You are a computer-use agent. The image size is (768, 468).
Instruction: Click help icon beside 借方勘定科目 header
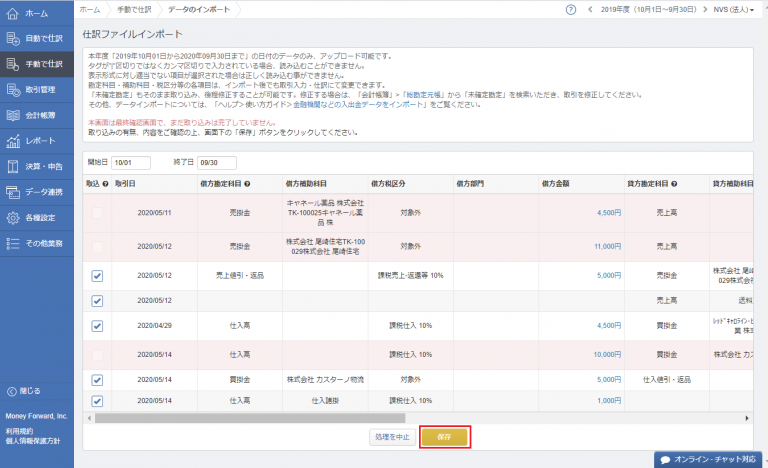tap(247, 184)
